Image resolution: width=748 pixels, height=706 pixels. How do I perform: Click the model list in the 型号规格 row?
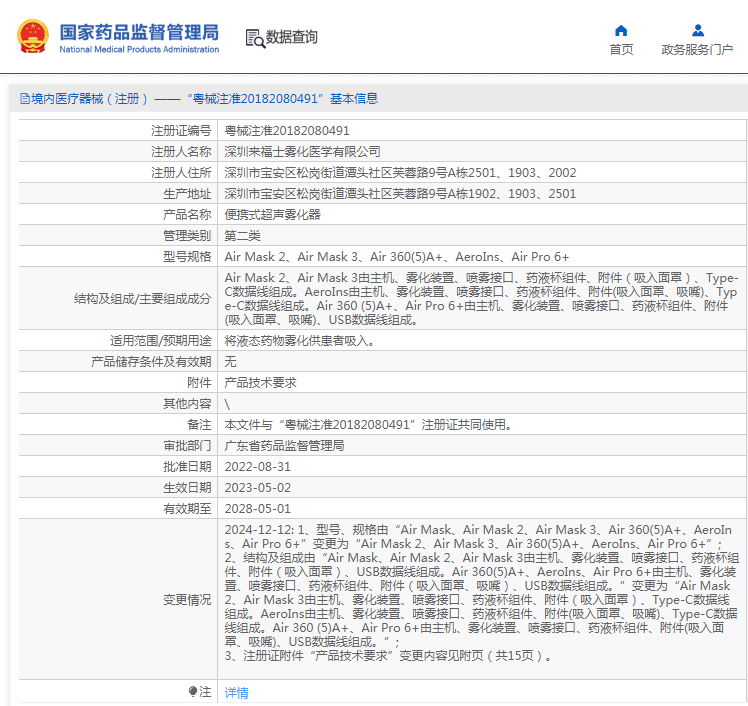396,257
